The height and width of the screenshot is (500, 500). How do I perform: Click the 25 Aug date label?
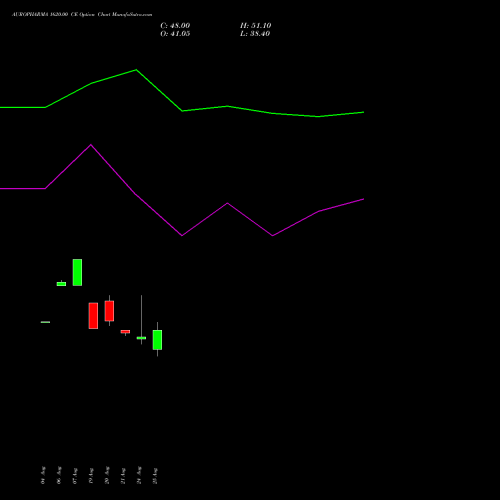point(155,475)
